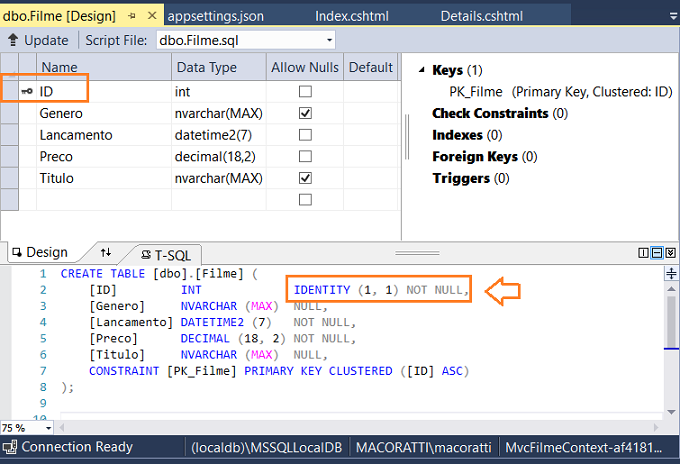Screen dimensions: 680x464
Task: Click the vertical scrollbar thumb in T-SQL
Action: (x=671, y=321)
